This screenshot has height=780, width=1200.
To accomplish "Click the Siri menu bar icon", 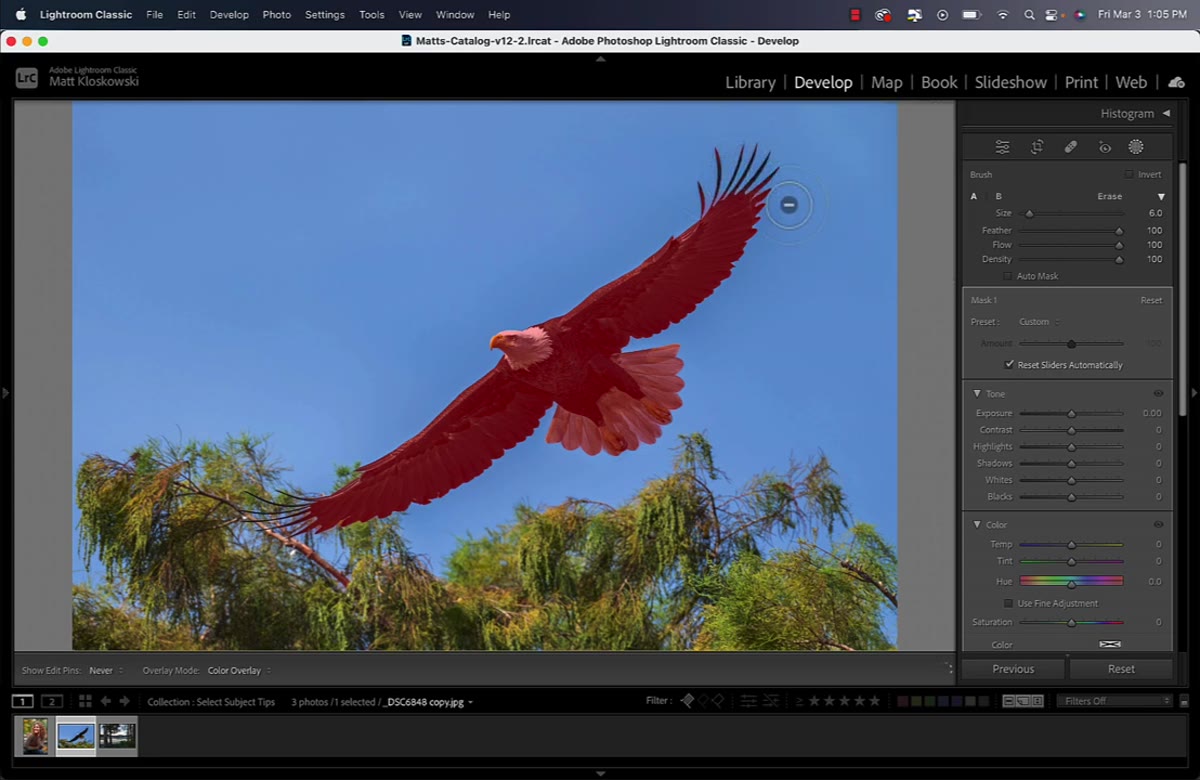I will 1080,15.
